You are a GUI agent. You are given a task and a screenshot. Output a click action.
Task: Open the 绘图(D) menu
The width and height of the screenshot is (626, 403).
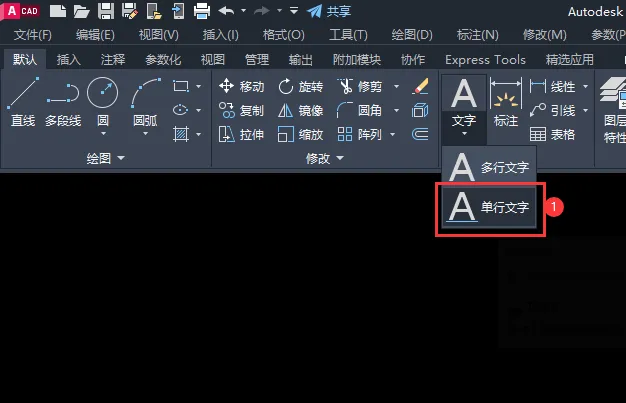[x=412, y=35]
